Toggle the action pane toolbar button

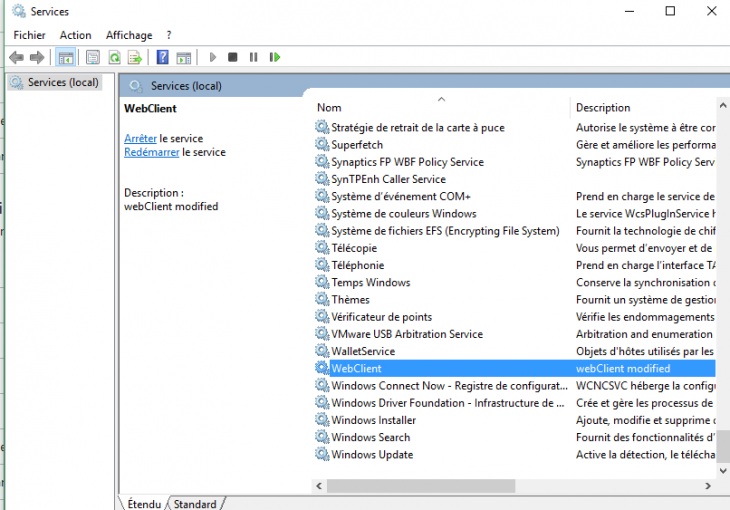[183, 58]
